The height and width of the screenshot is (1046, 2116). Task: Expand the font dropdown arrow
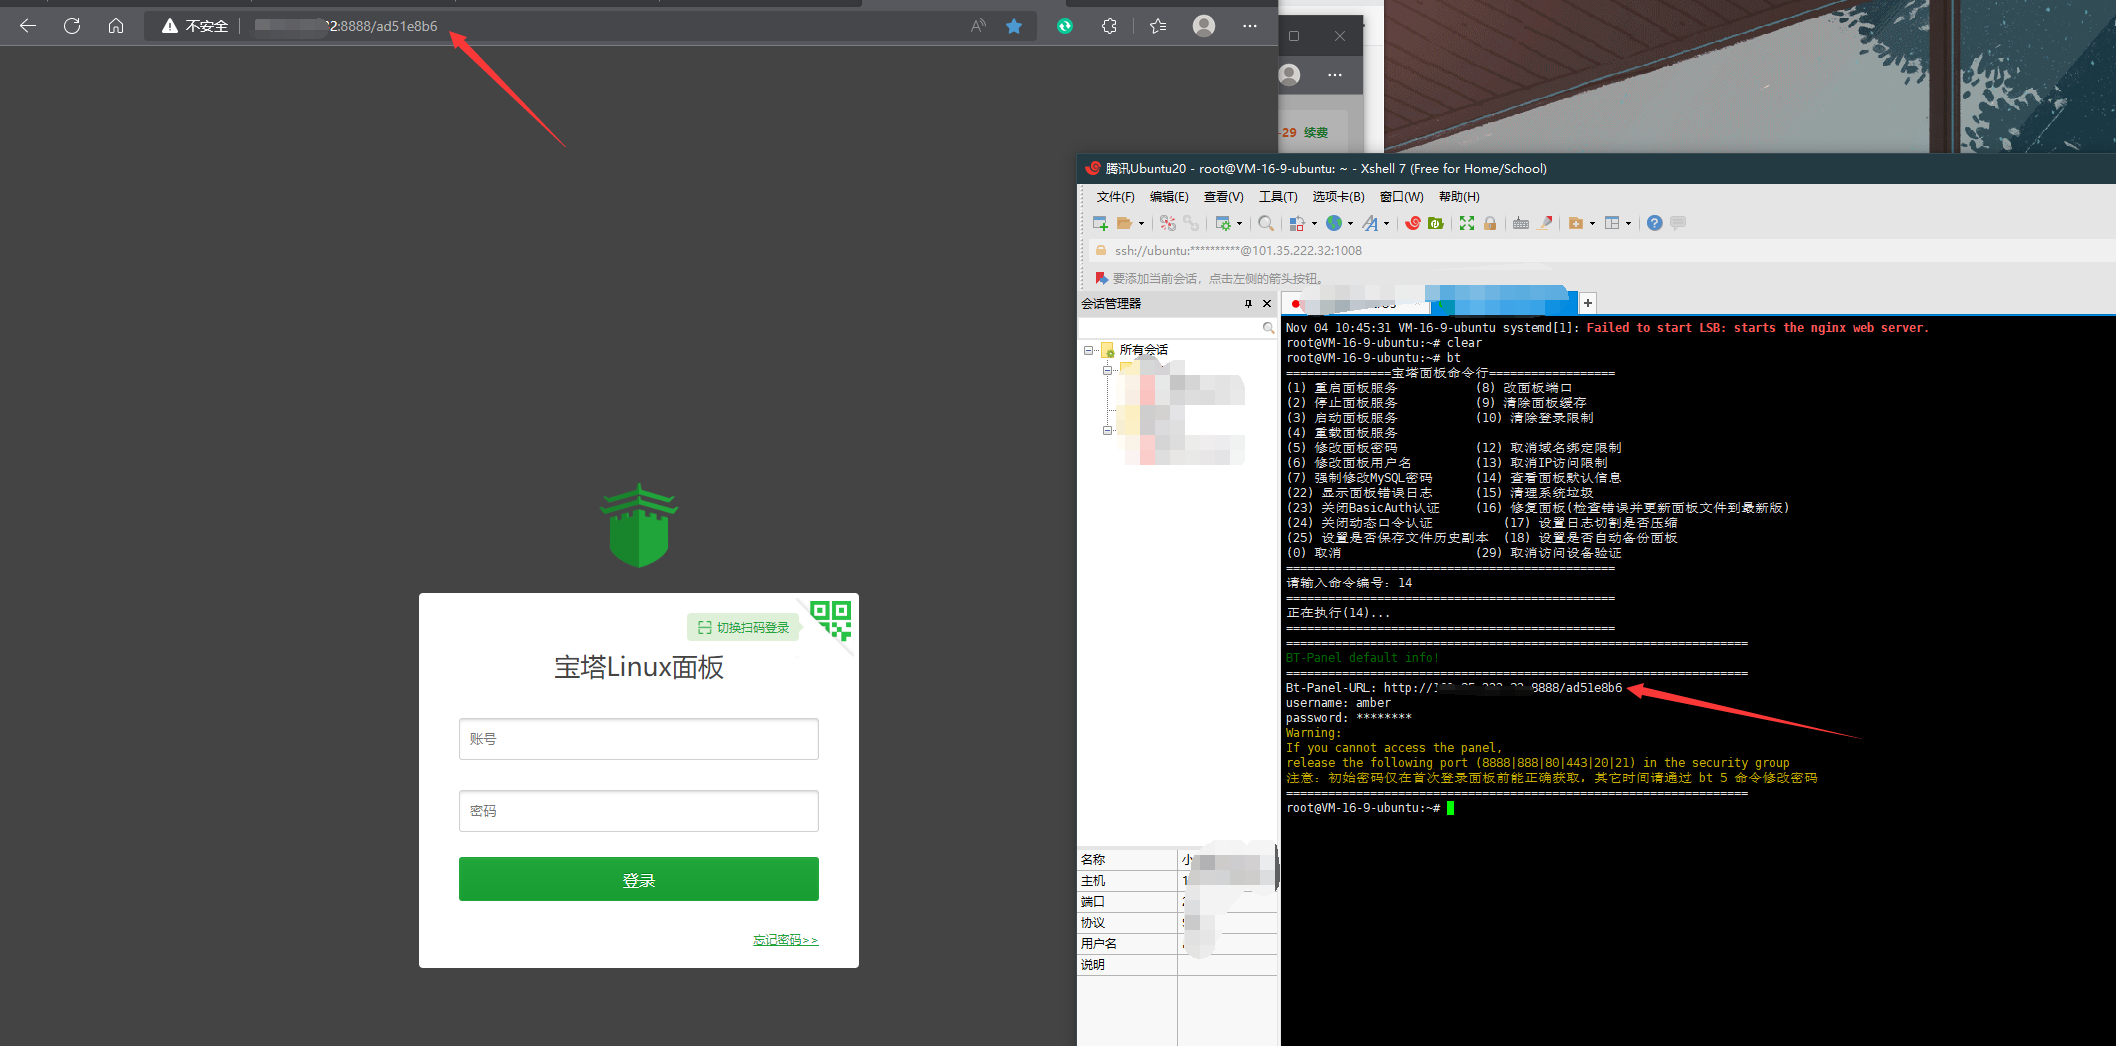coord(1386,223)
